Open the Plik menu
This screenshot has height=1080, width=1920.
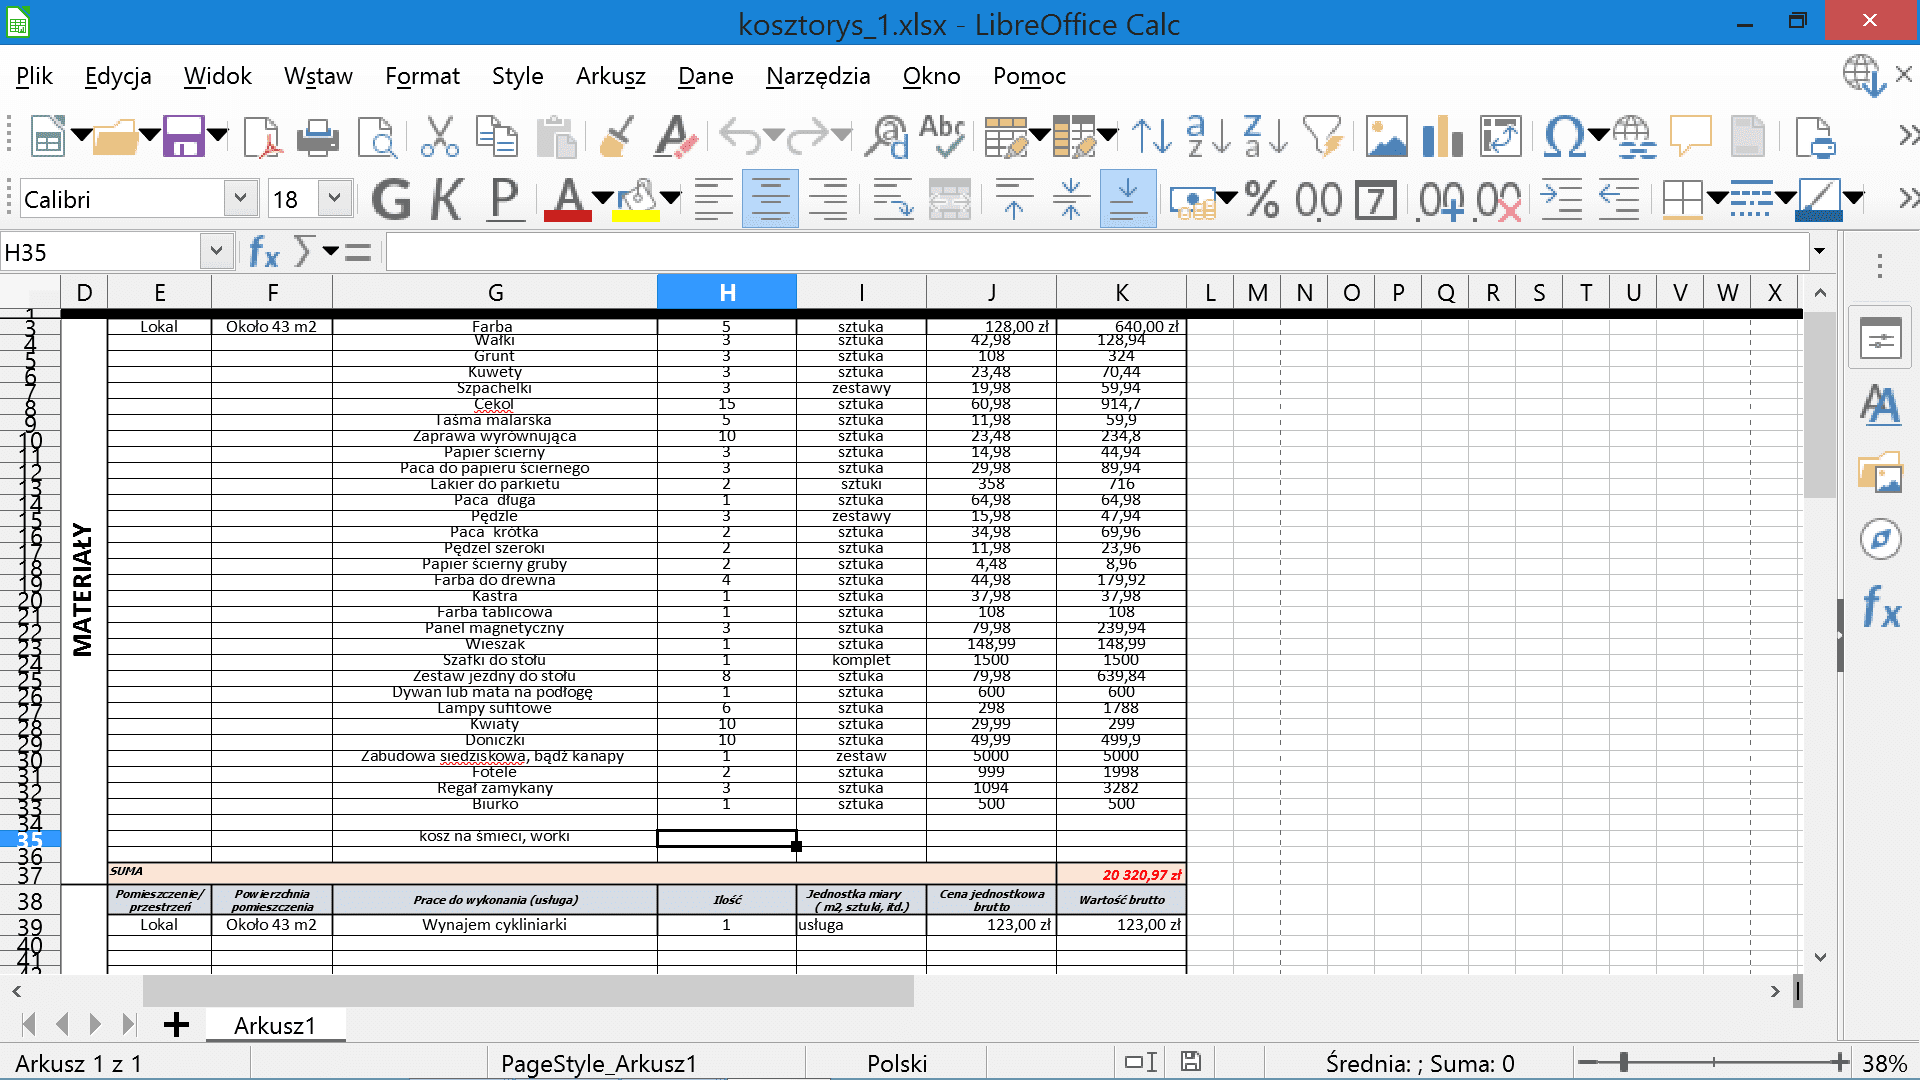point(34,76)
